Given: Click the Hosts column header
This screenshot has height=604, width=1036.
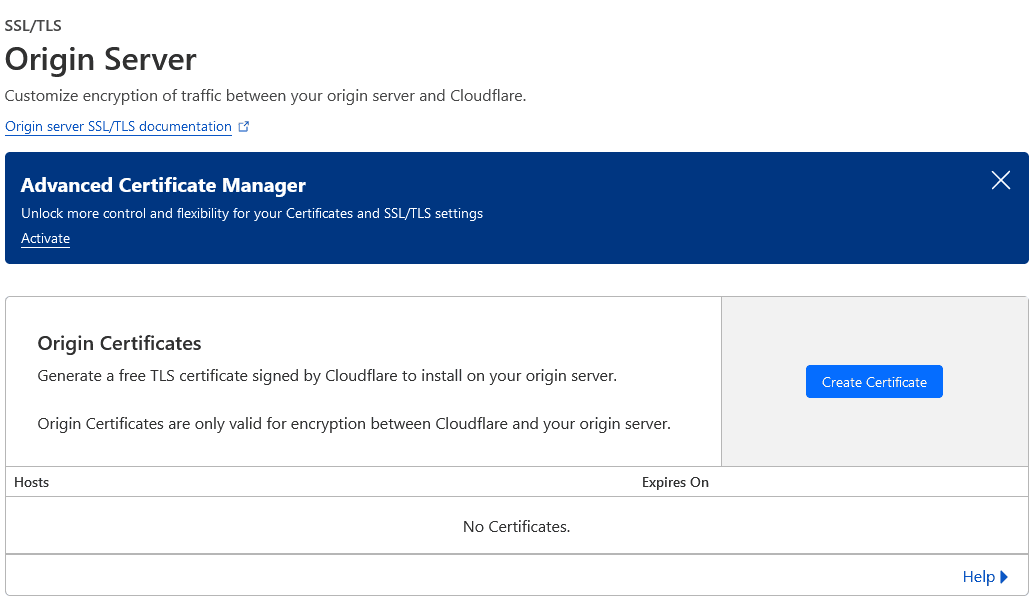Looking at the screenshot, I should point(31,482).
